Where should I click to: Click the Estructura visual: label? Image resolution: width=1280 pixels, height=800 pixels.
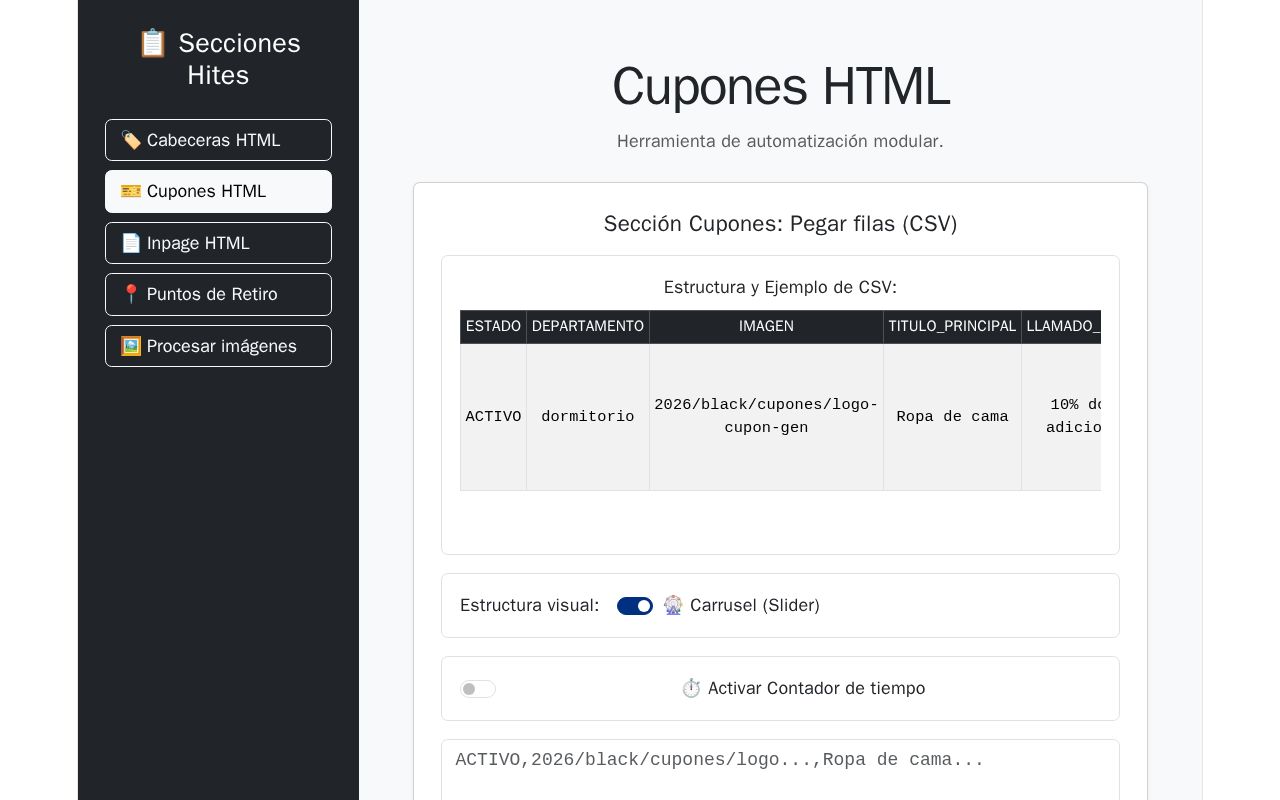[530, 605]
